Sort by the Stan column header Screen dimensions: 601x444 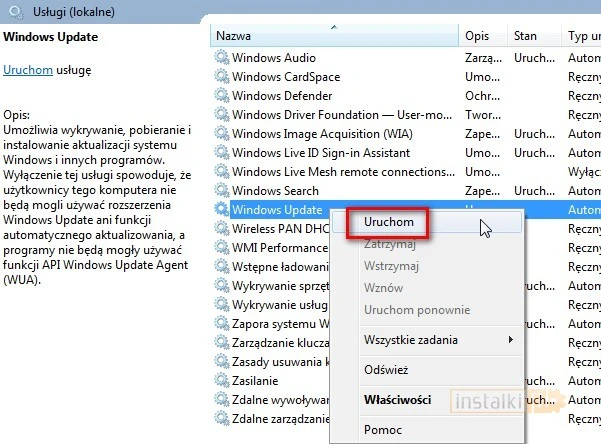(535, 36)
